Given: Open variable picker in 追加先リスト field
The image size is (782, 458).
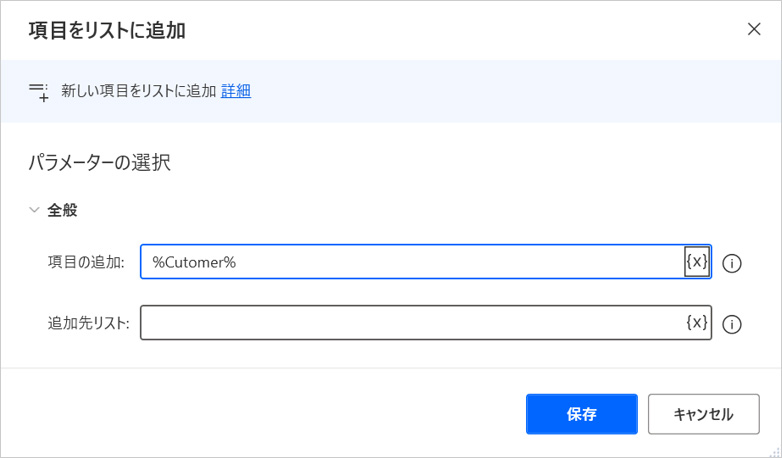Looking at the screenshot, I should pos(697,323).
